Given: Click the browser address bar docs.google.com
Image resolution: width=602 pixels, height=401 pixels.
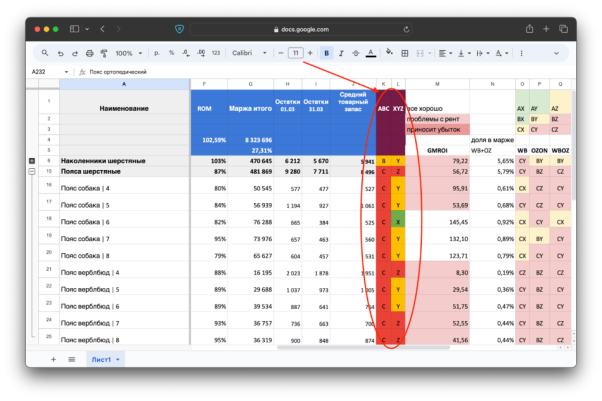Looking at the screenshot, I should (x=301, y=29).
